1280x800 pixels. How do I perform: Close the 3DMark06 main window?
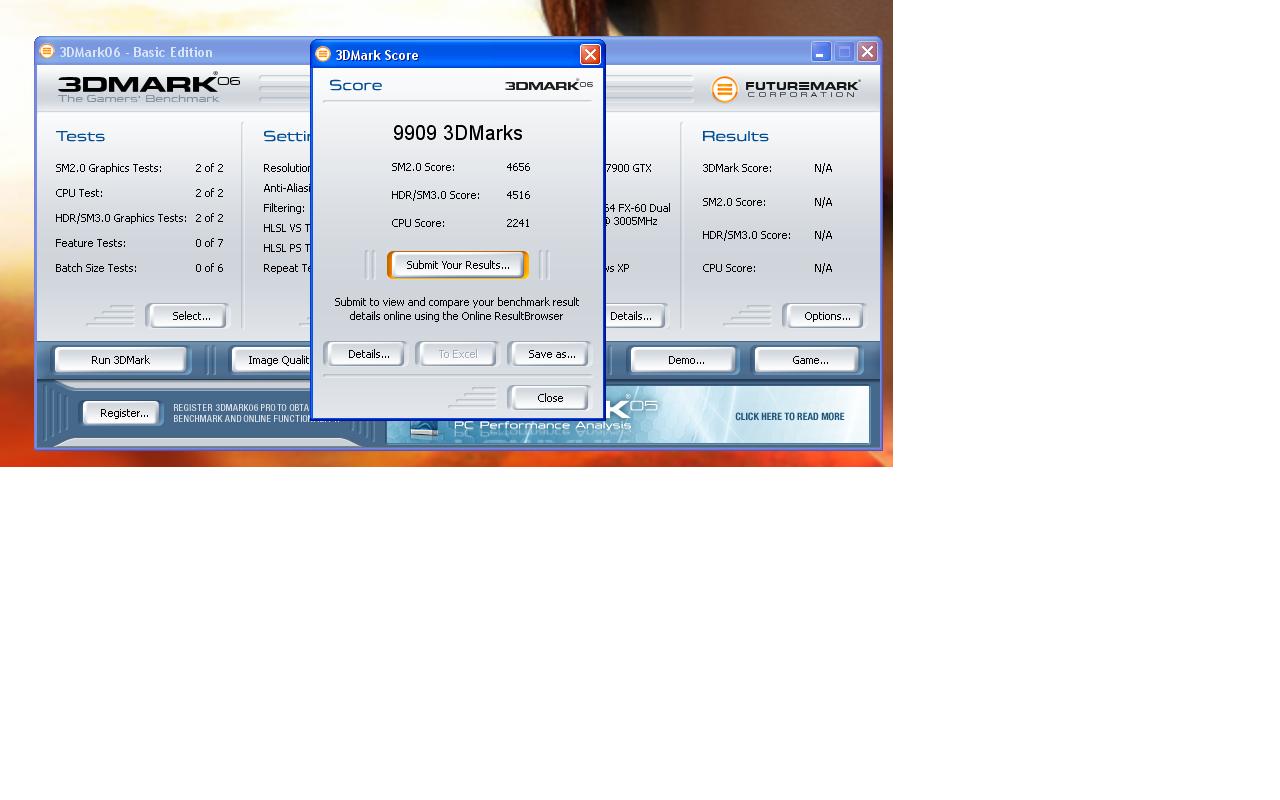867,51
